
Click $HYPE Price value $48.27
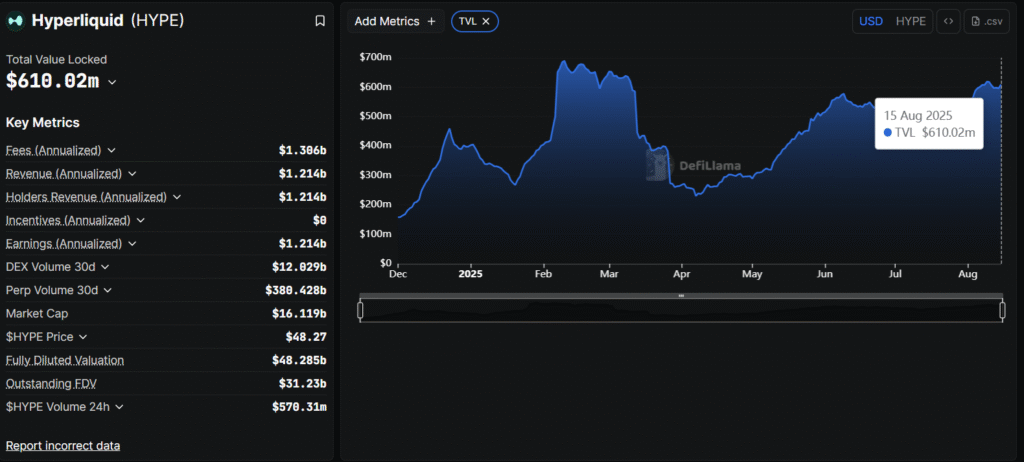(x=306, y=337)
